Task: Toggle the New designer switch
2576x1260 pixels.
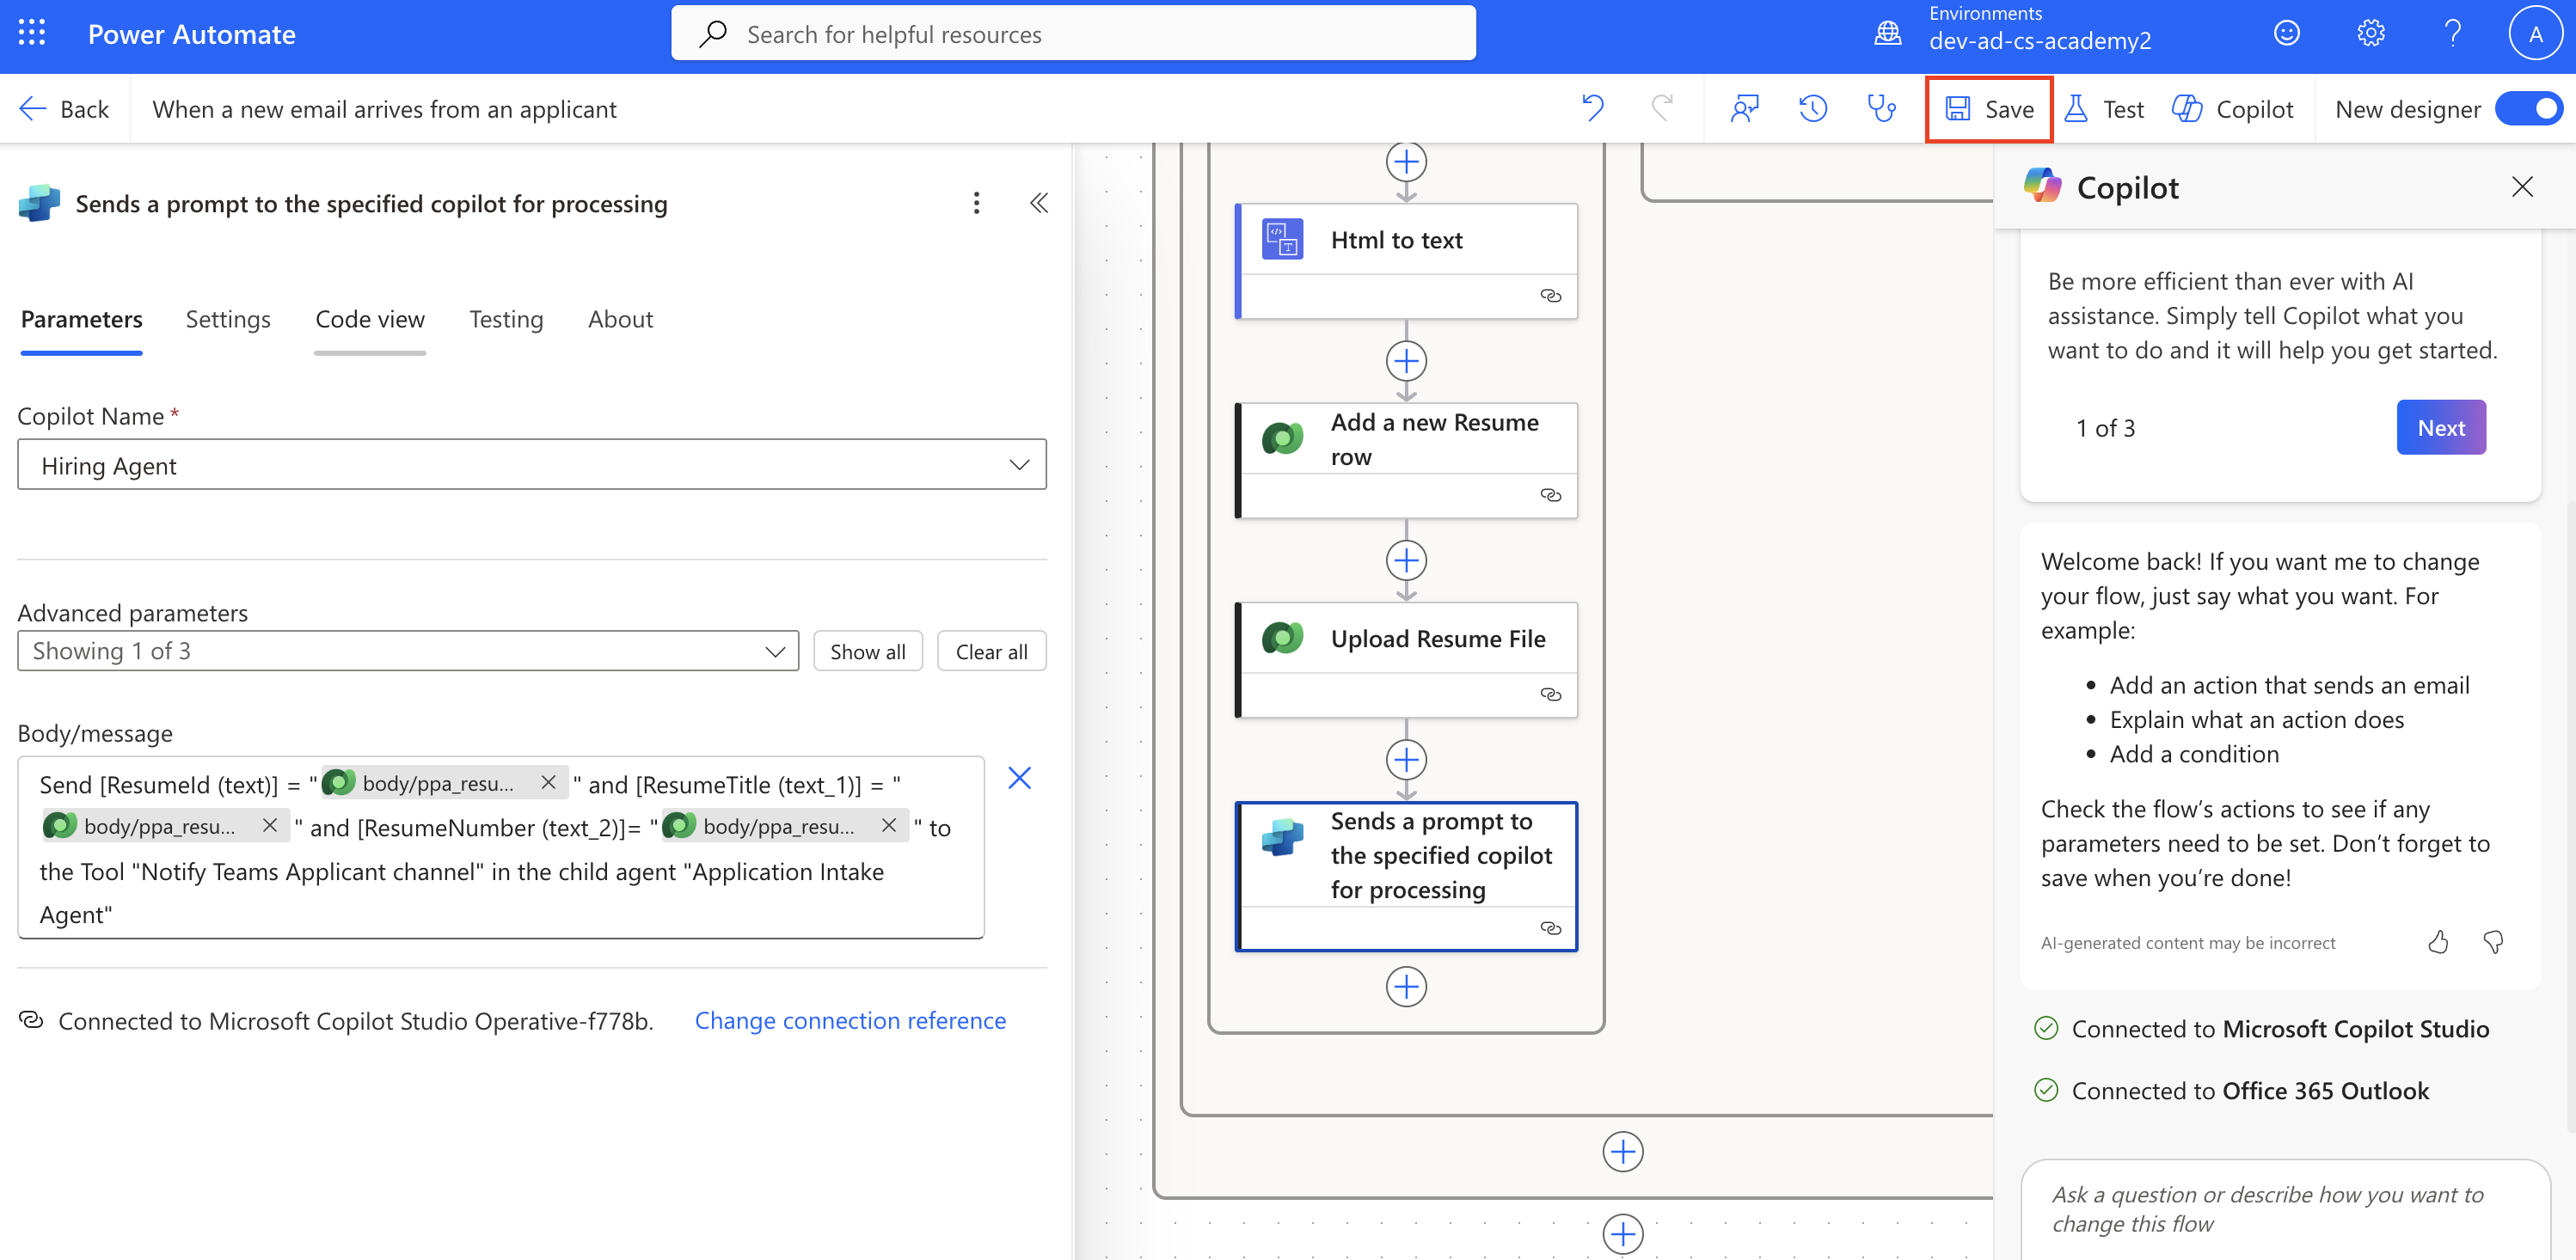Action: [2529, 108]
